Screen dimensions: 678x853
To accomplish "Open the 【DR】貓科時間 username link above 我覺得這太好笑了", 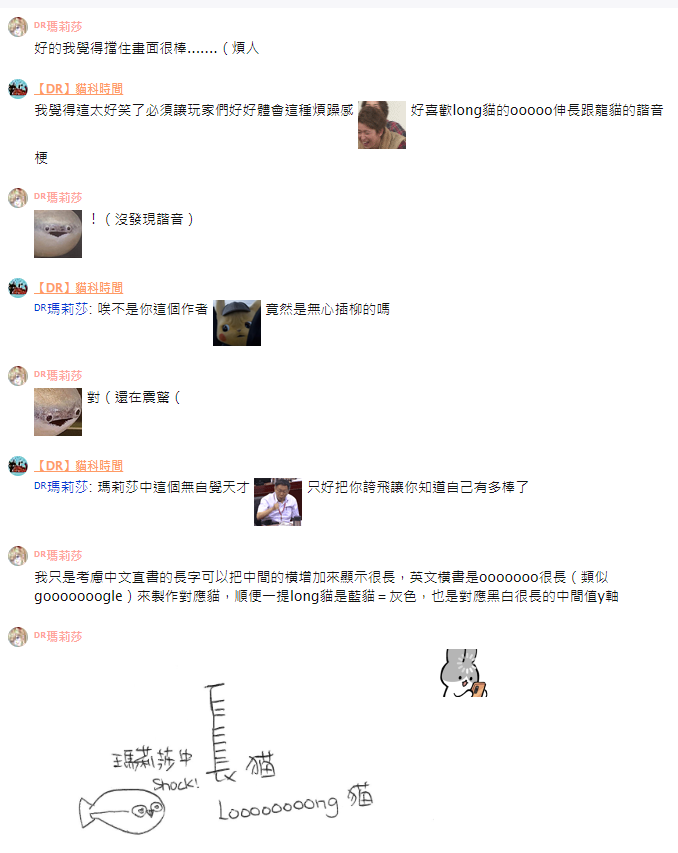I will point(78,89).
